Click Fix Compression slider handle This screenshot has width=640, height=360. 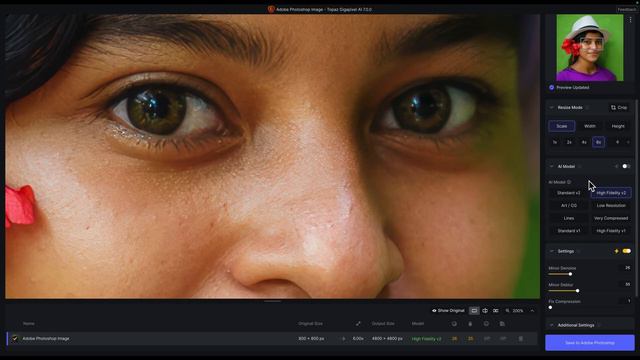click(x=550, y=307)
